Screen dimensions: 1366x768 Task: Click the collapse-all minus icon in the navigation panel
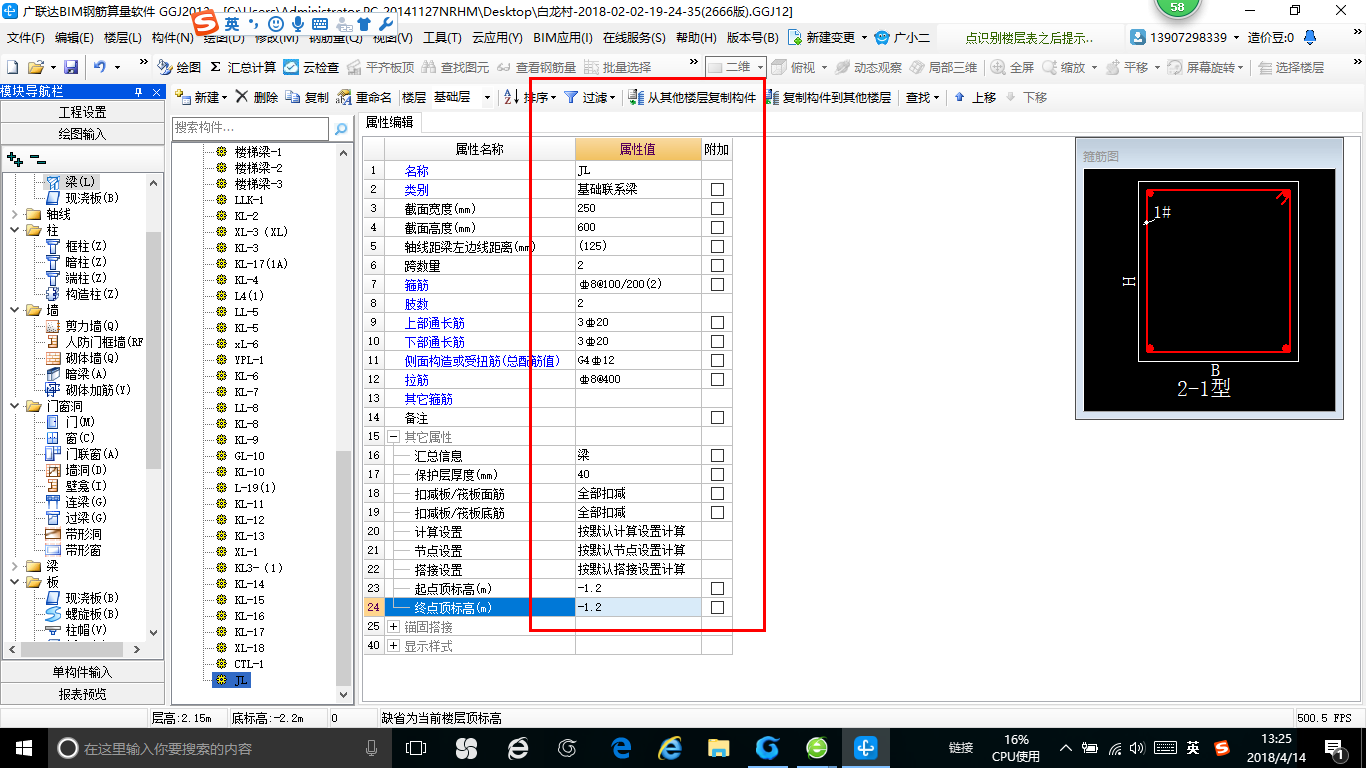pyautogui.click(x=37, y=158)
